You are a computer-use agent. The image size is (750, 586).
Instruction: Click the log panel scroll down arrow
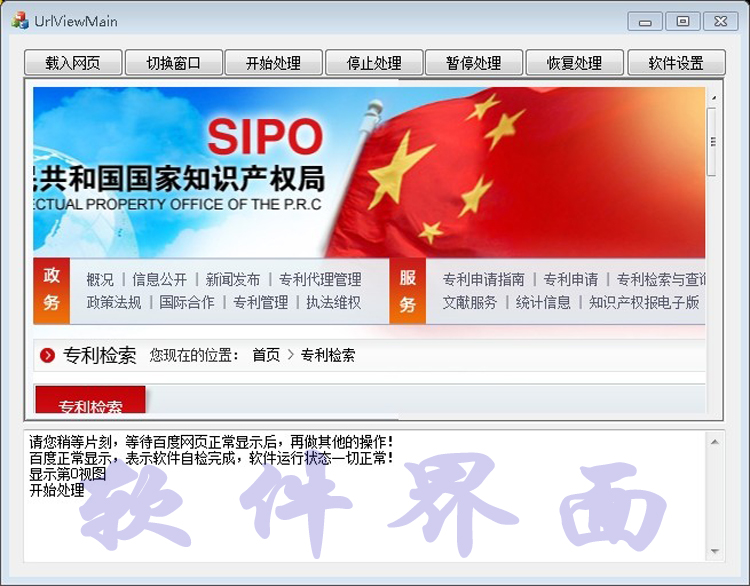coord(715,552)
